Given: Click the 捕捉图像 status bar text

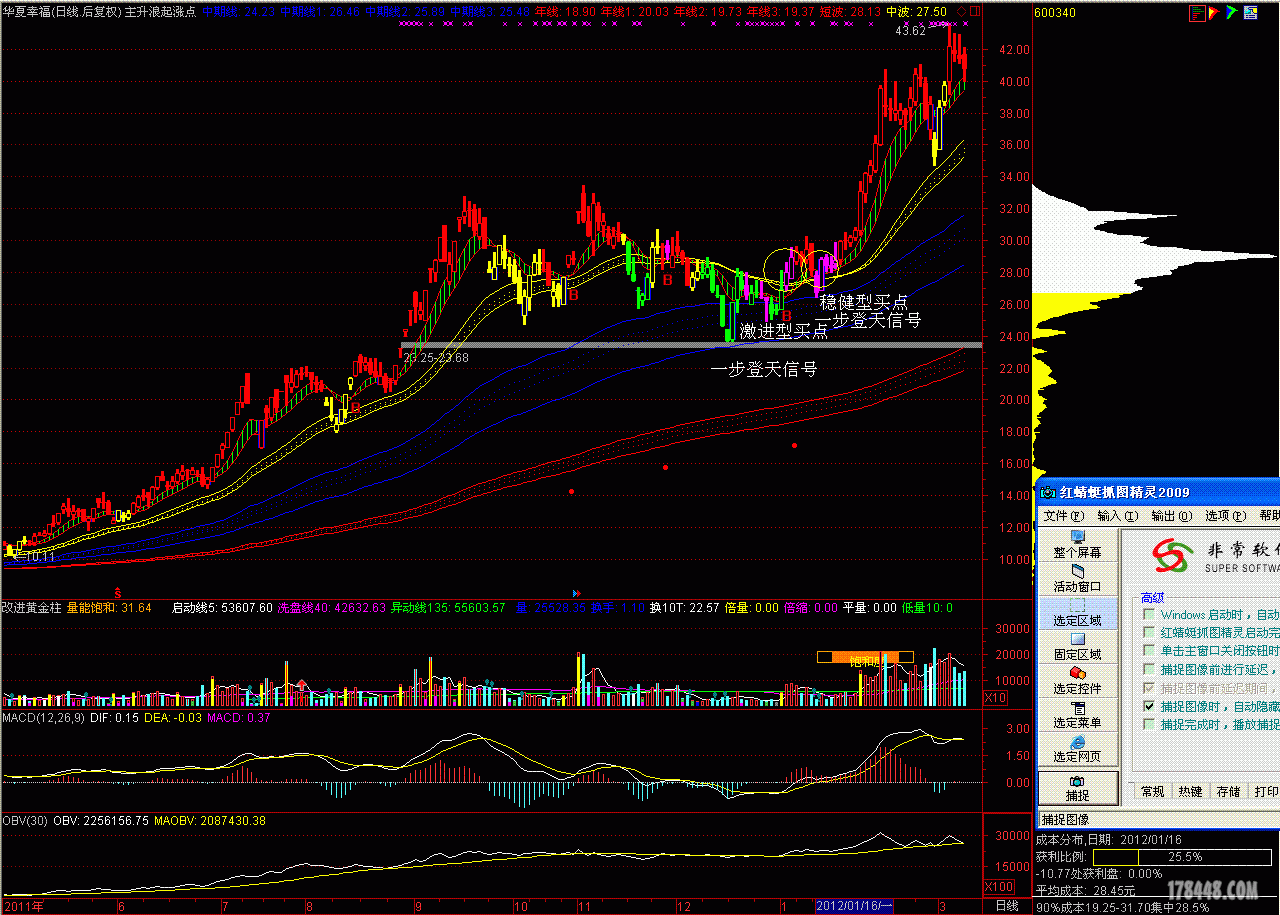Looking at the screenshot, I should [1065, 819].
